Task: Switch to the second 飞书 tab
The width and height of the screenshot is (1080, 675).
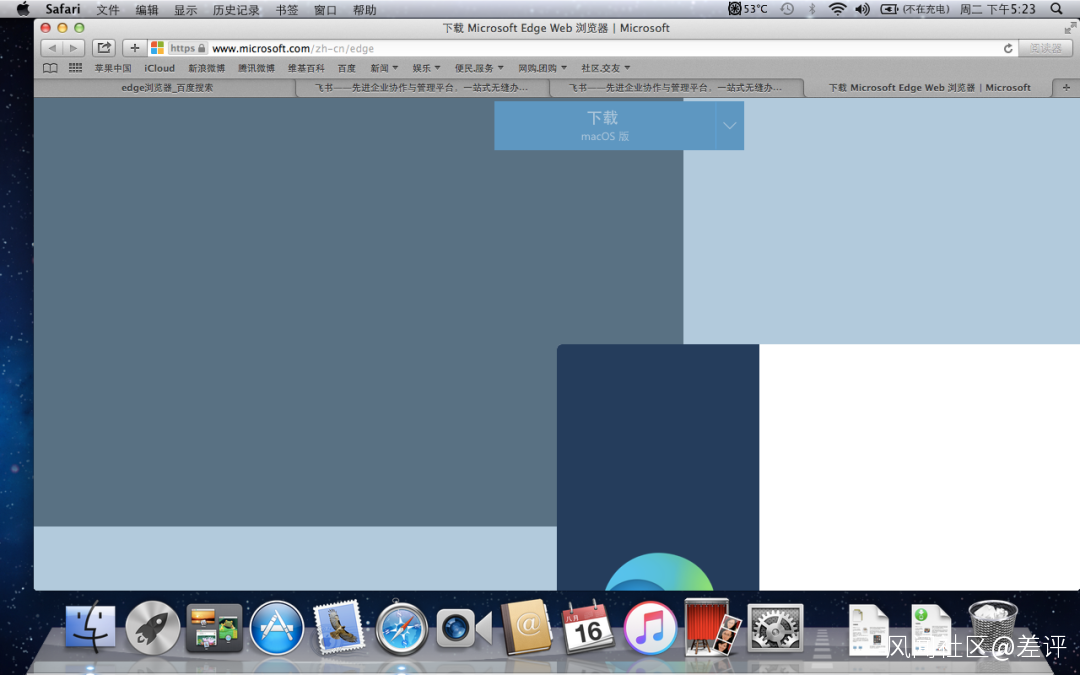Action: (676, 87)
